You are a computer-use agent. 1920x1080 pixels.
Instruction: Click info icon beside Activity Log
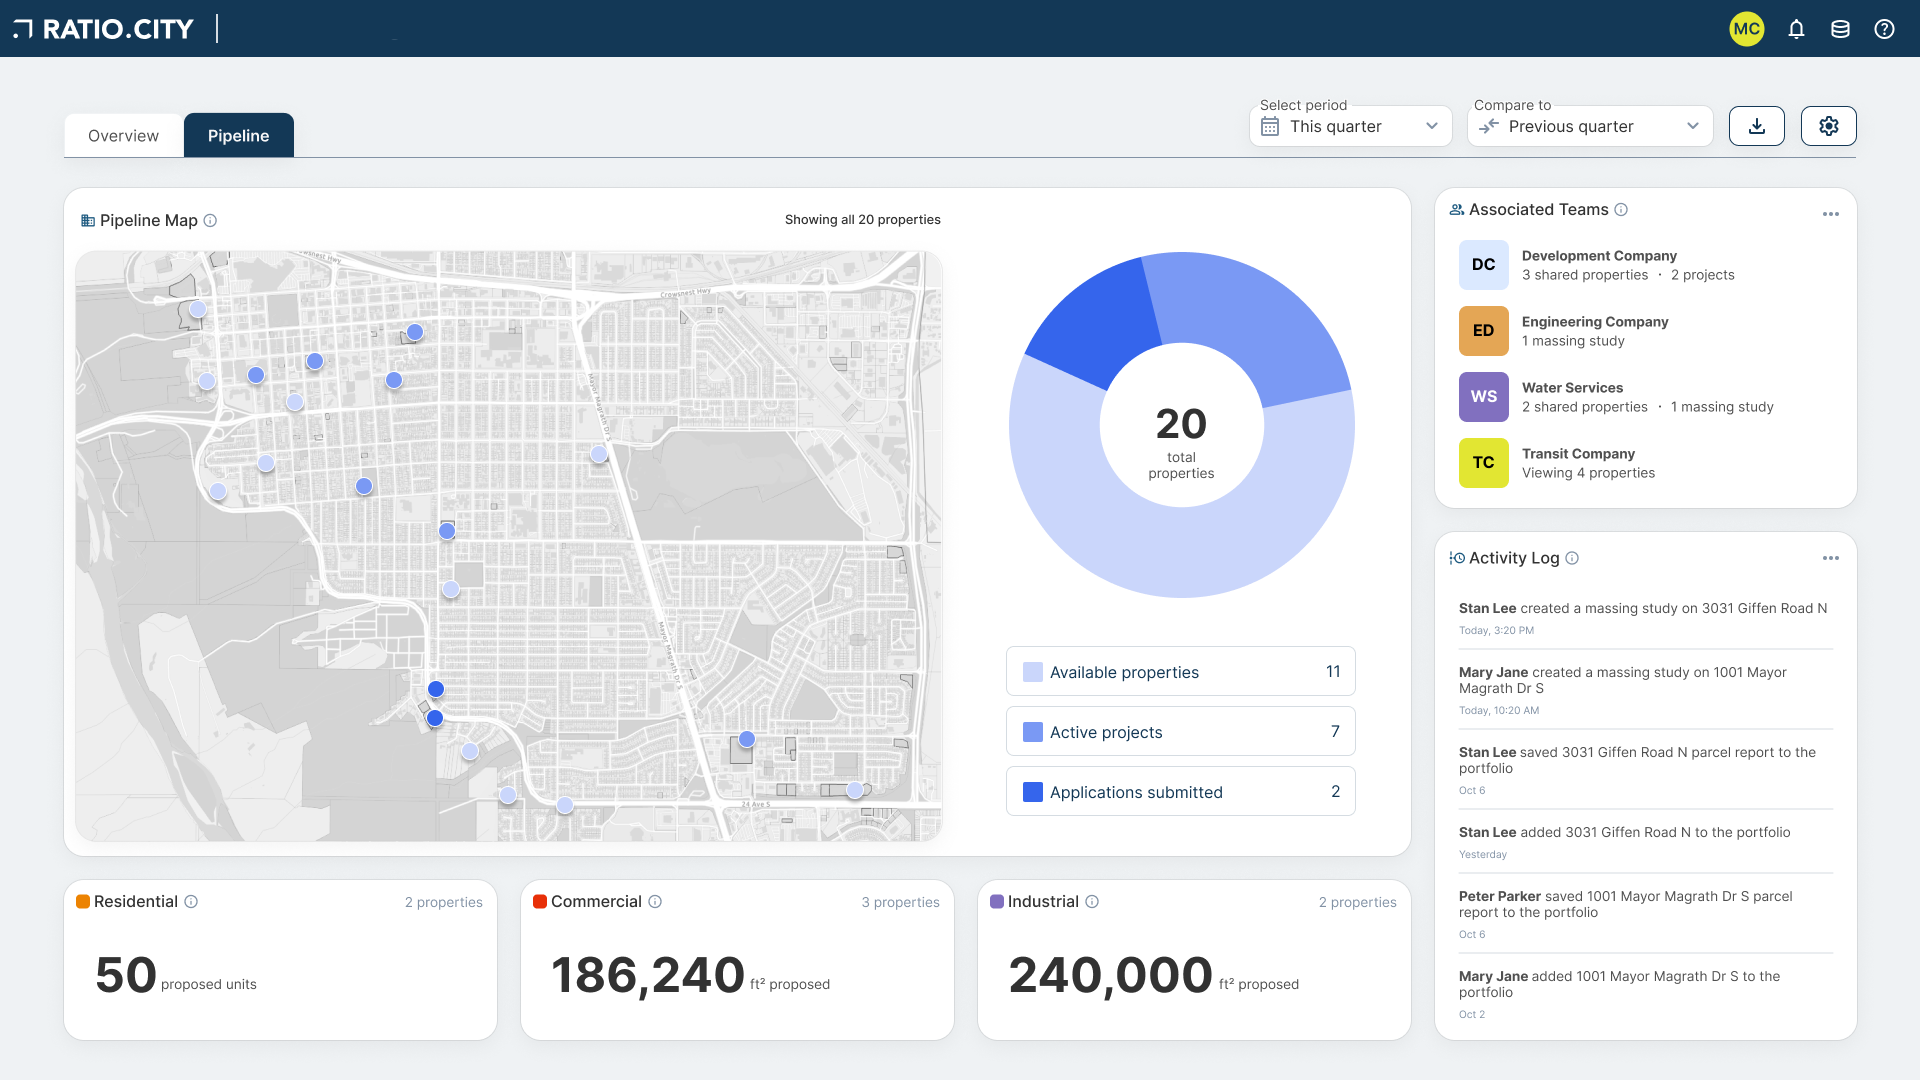pos(1572,558)
